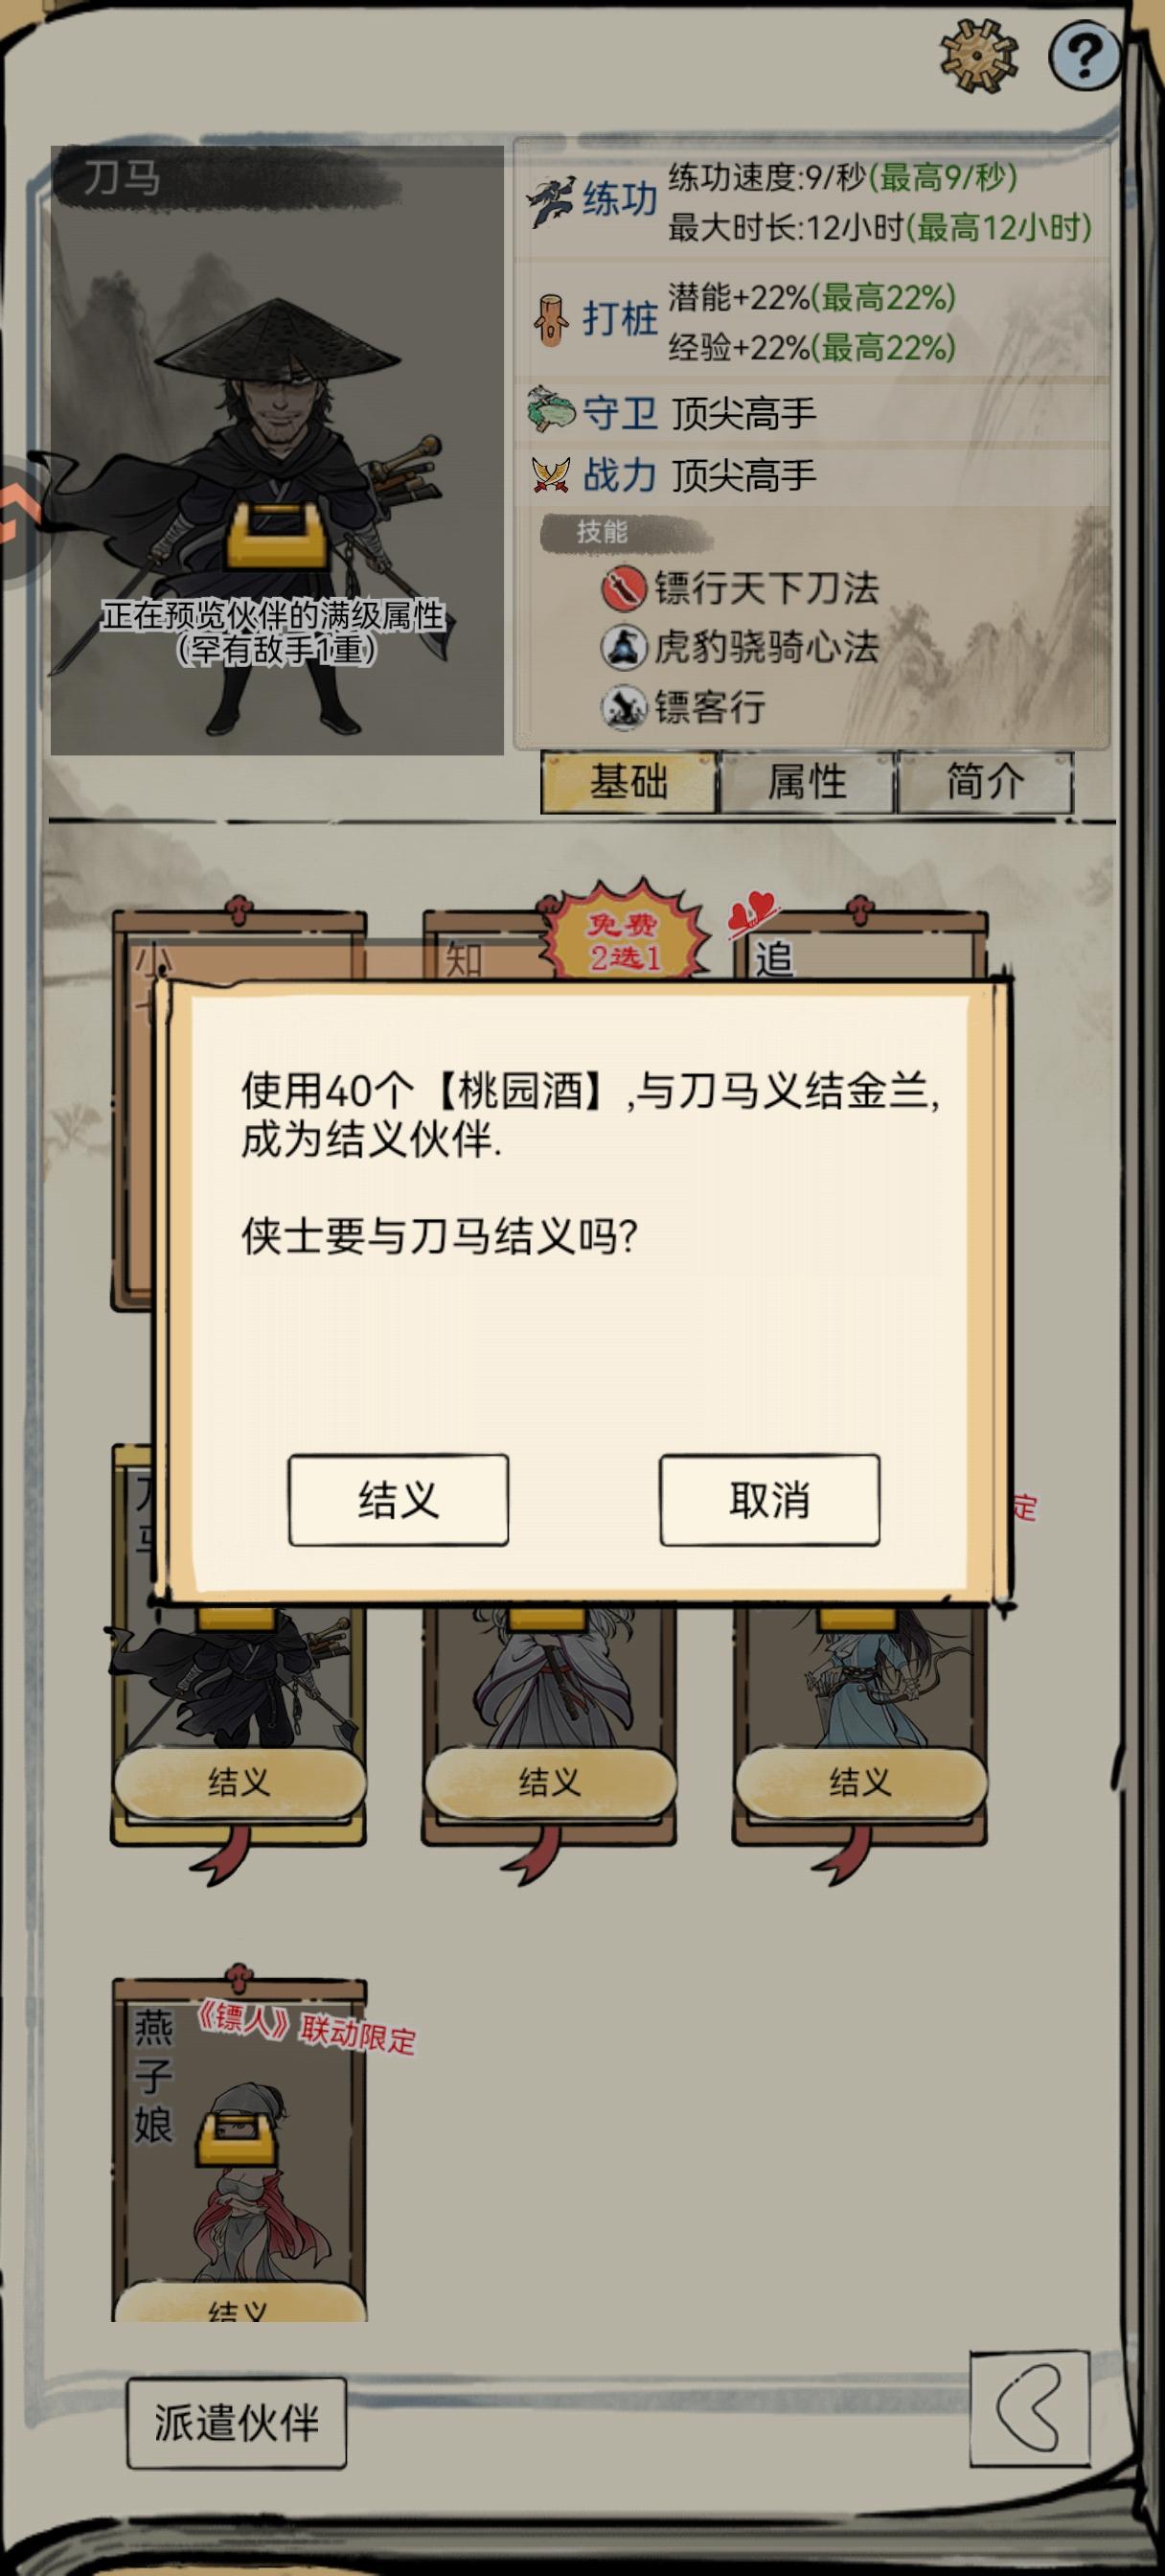Open the 简介 tab

tap(985, 782)
